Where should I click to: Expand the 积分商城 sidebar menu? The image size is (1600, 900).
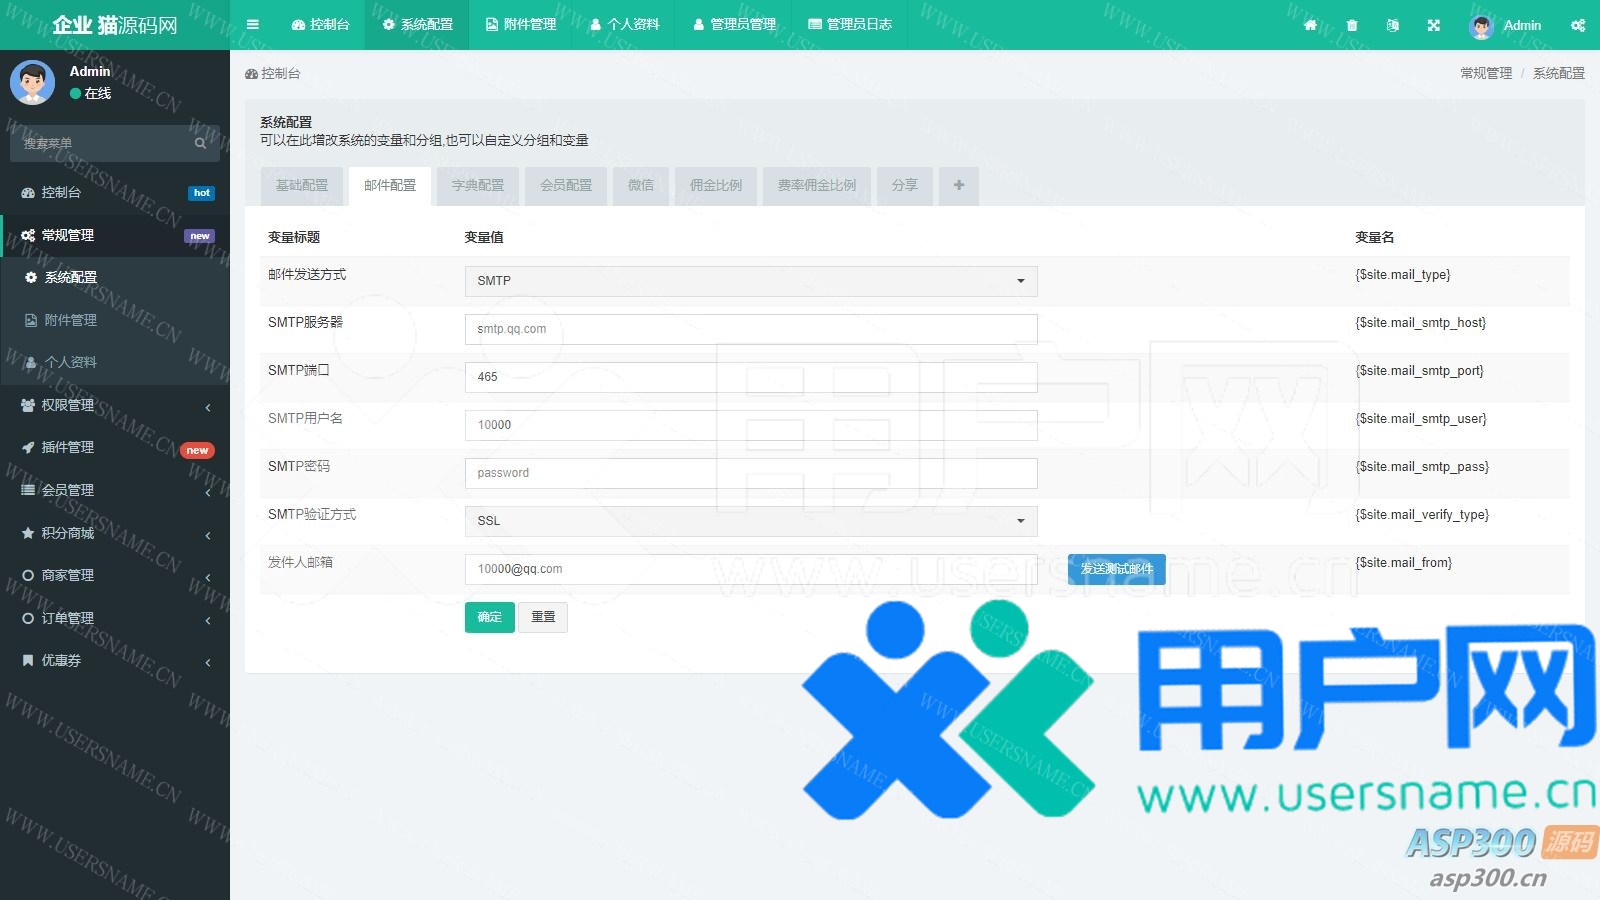click(x=115, y=533)
